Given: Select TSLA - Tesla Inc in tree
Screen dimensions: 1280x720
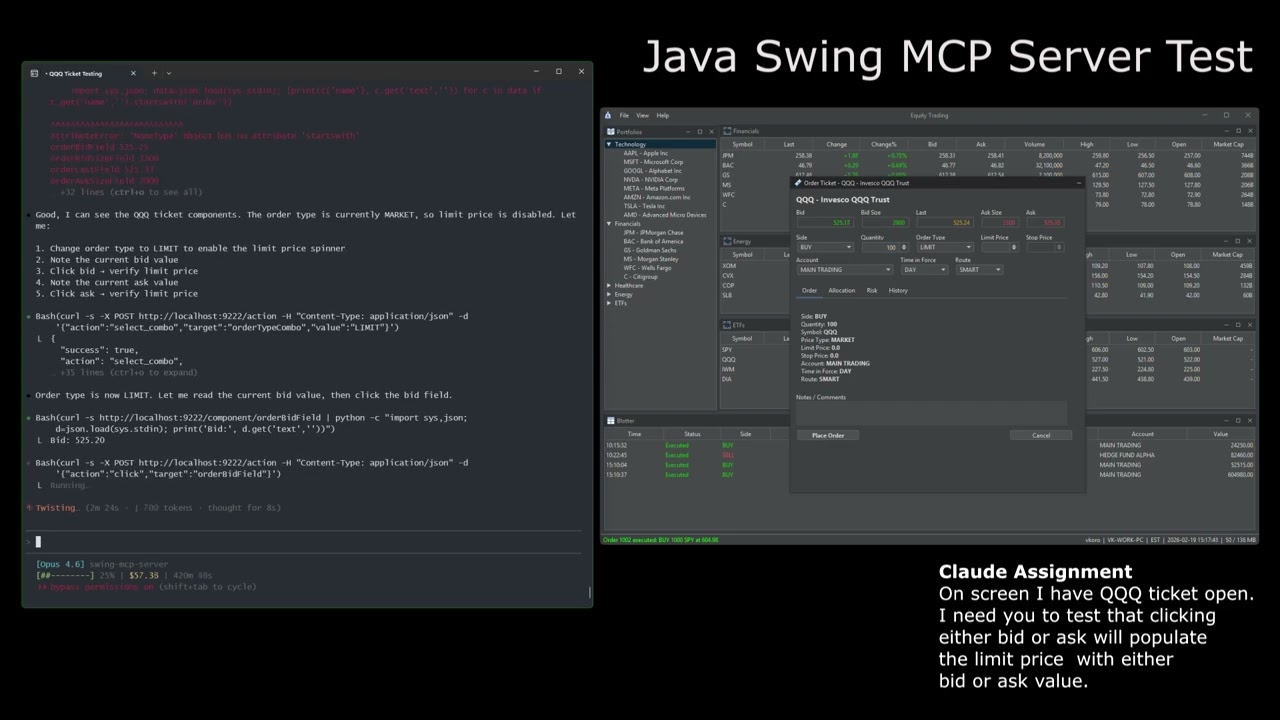Looking at the screenshot, I should 644,206.
